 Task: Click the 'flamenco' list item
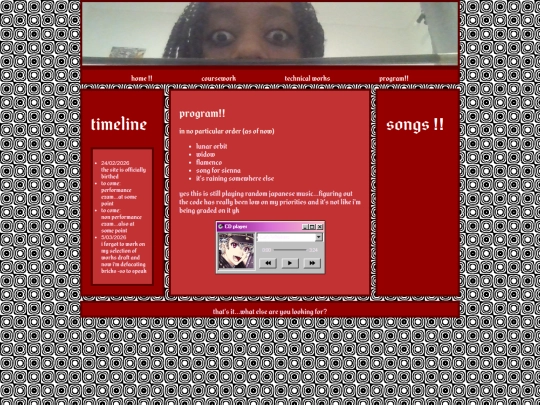coord(209,162)
